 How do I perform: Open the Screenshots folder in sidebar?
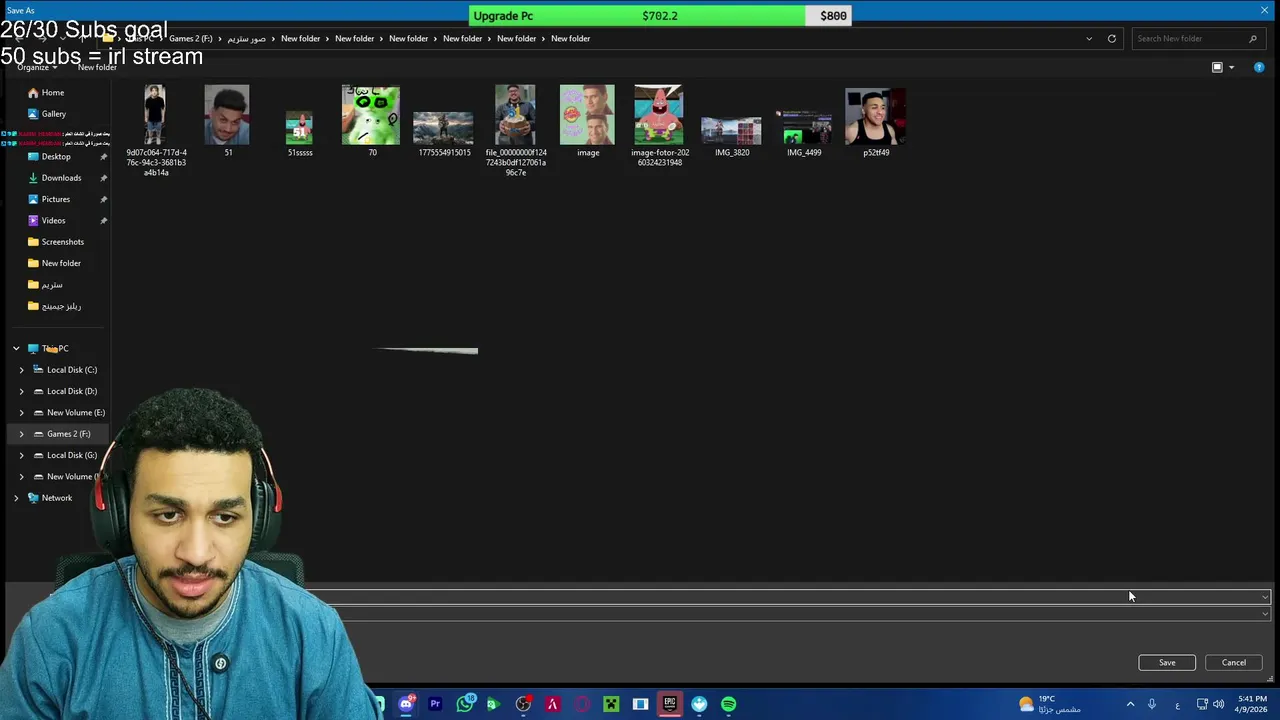(x=62, y=242)
